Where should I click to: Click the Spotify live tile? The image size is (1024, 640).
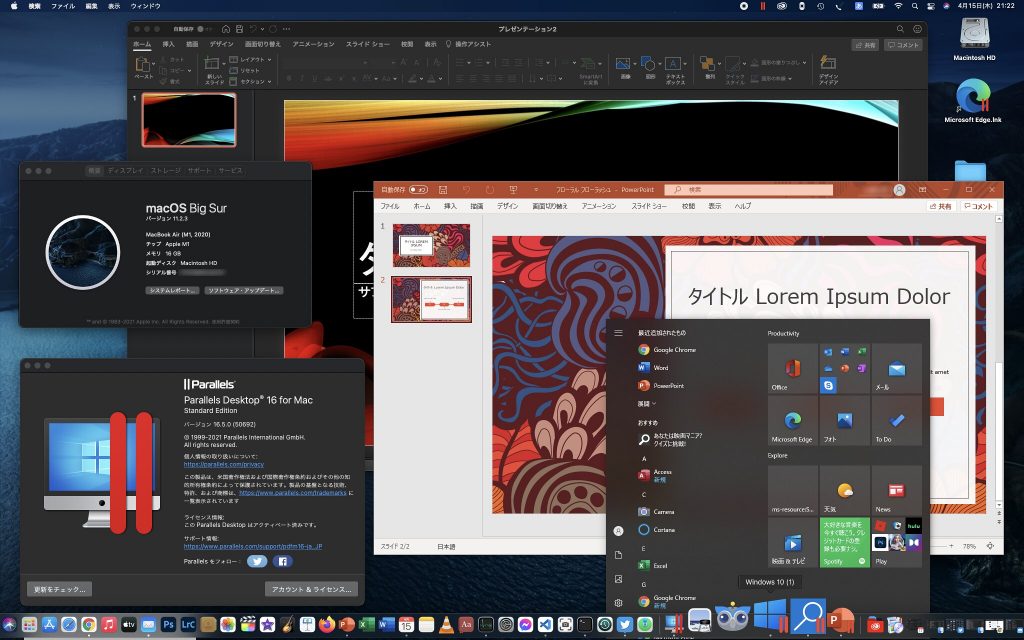pyautogui.click(x=845, y=542)
